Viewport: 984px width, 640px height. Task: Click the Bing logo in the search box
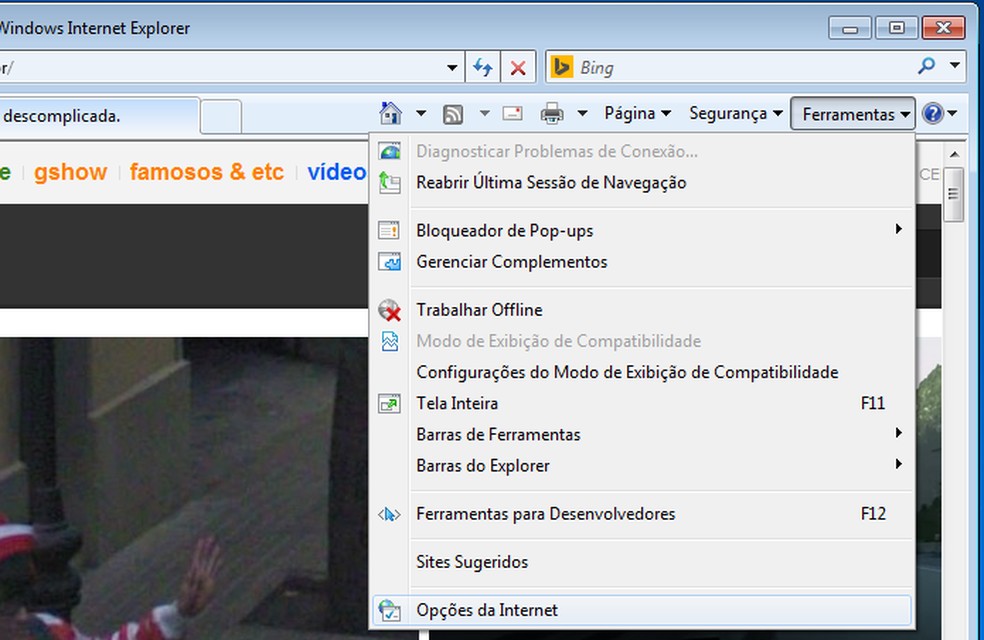[564, 66]
